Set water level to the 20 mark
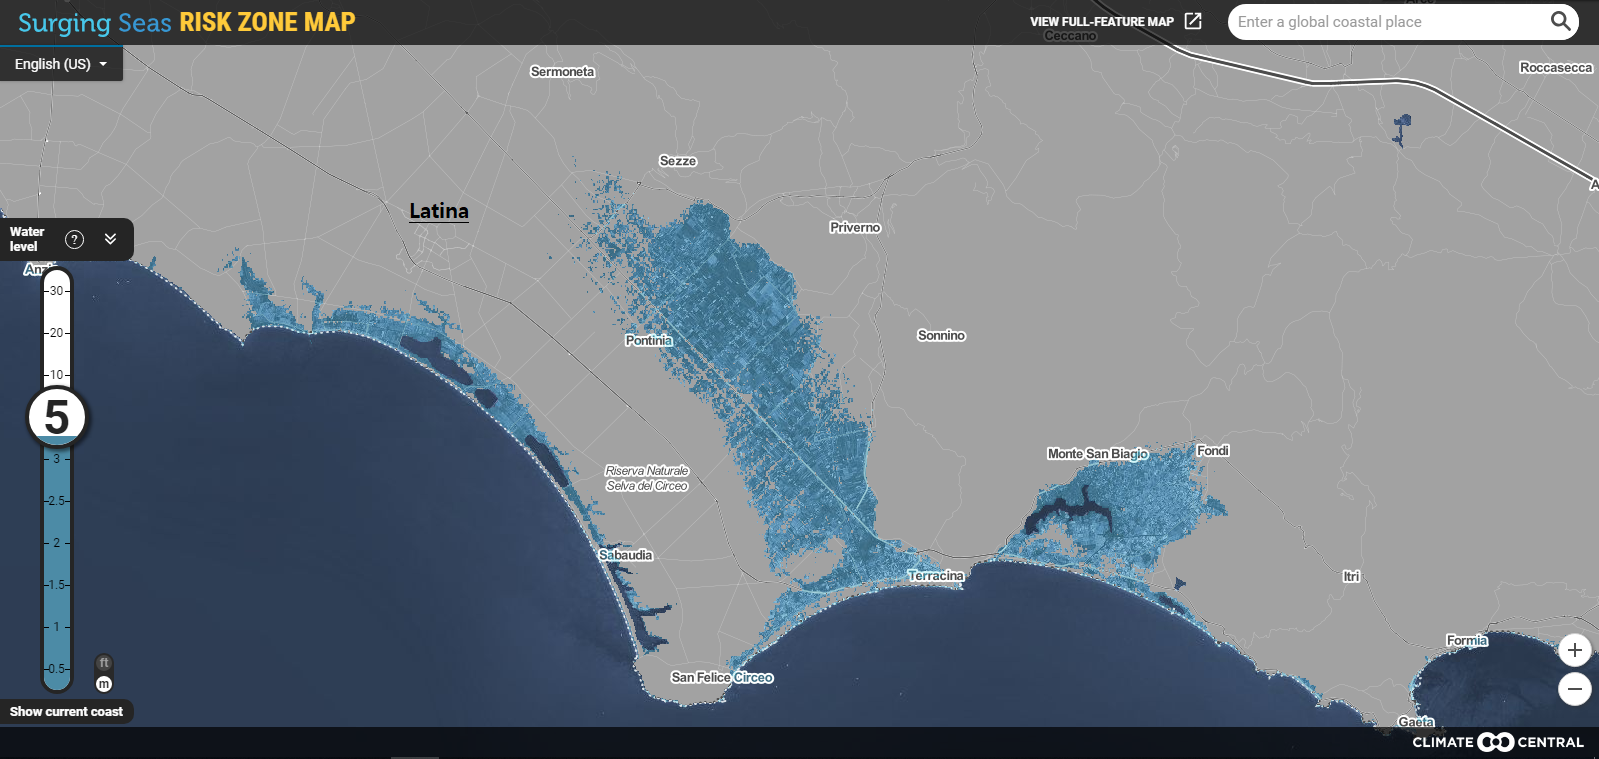The image size is (1599, 759). pyautogui.click(x=57, y=333)
